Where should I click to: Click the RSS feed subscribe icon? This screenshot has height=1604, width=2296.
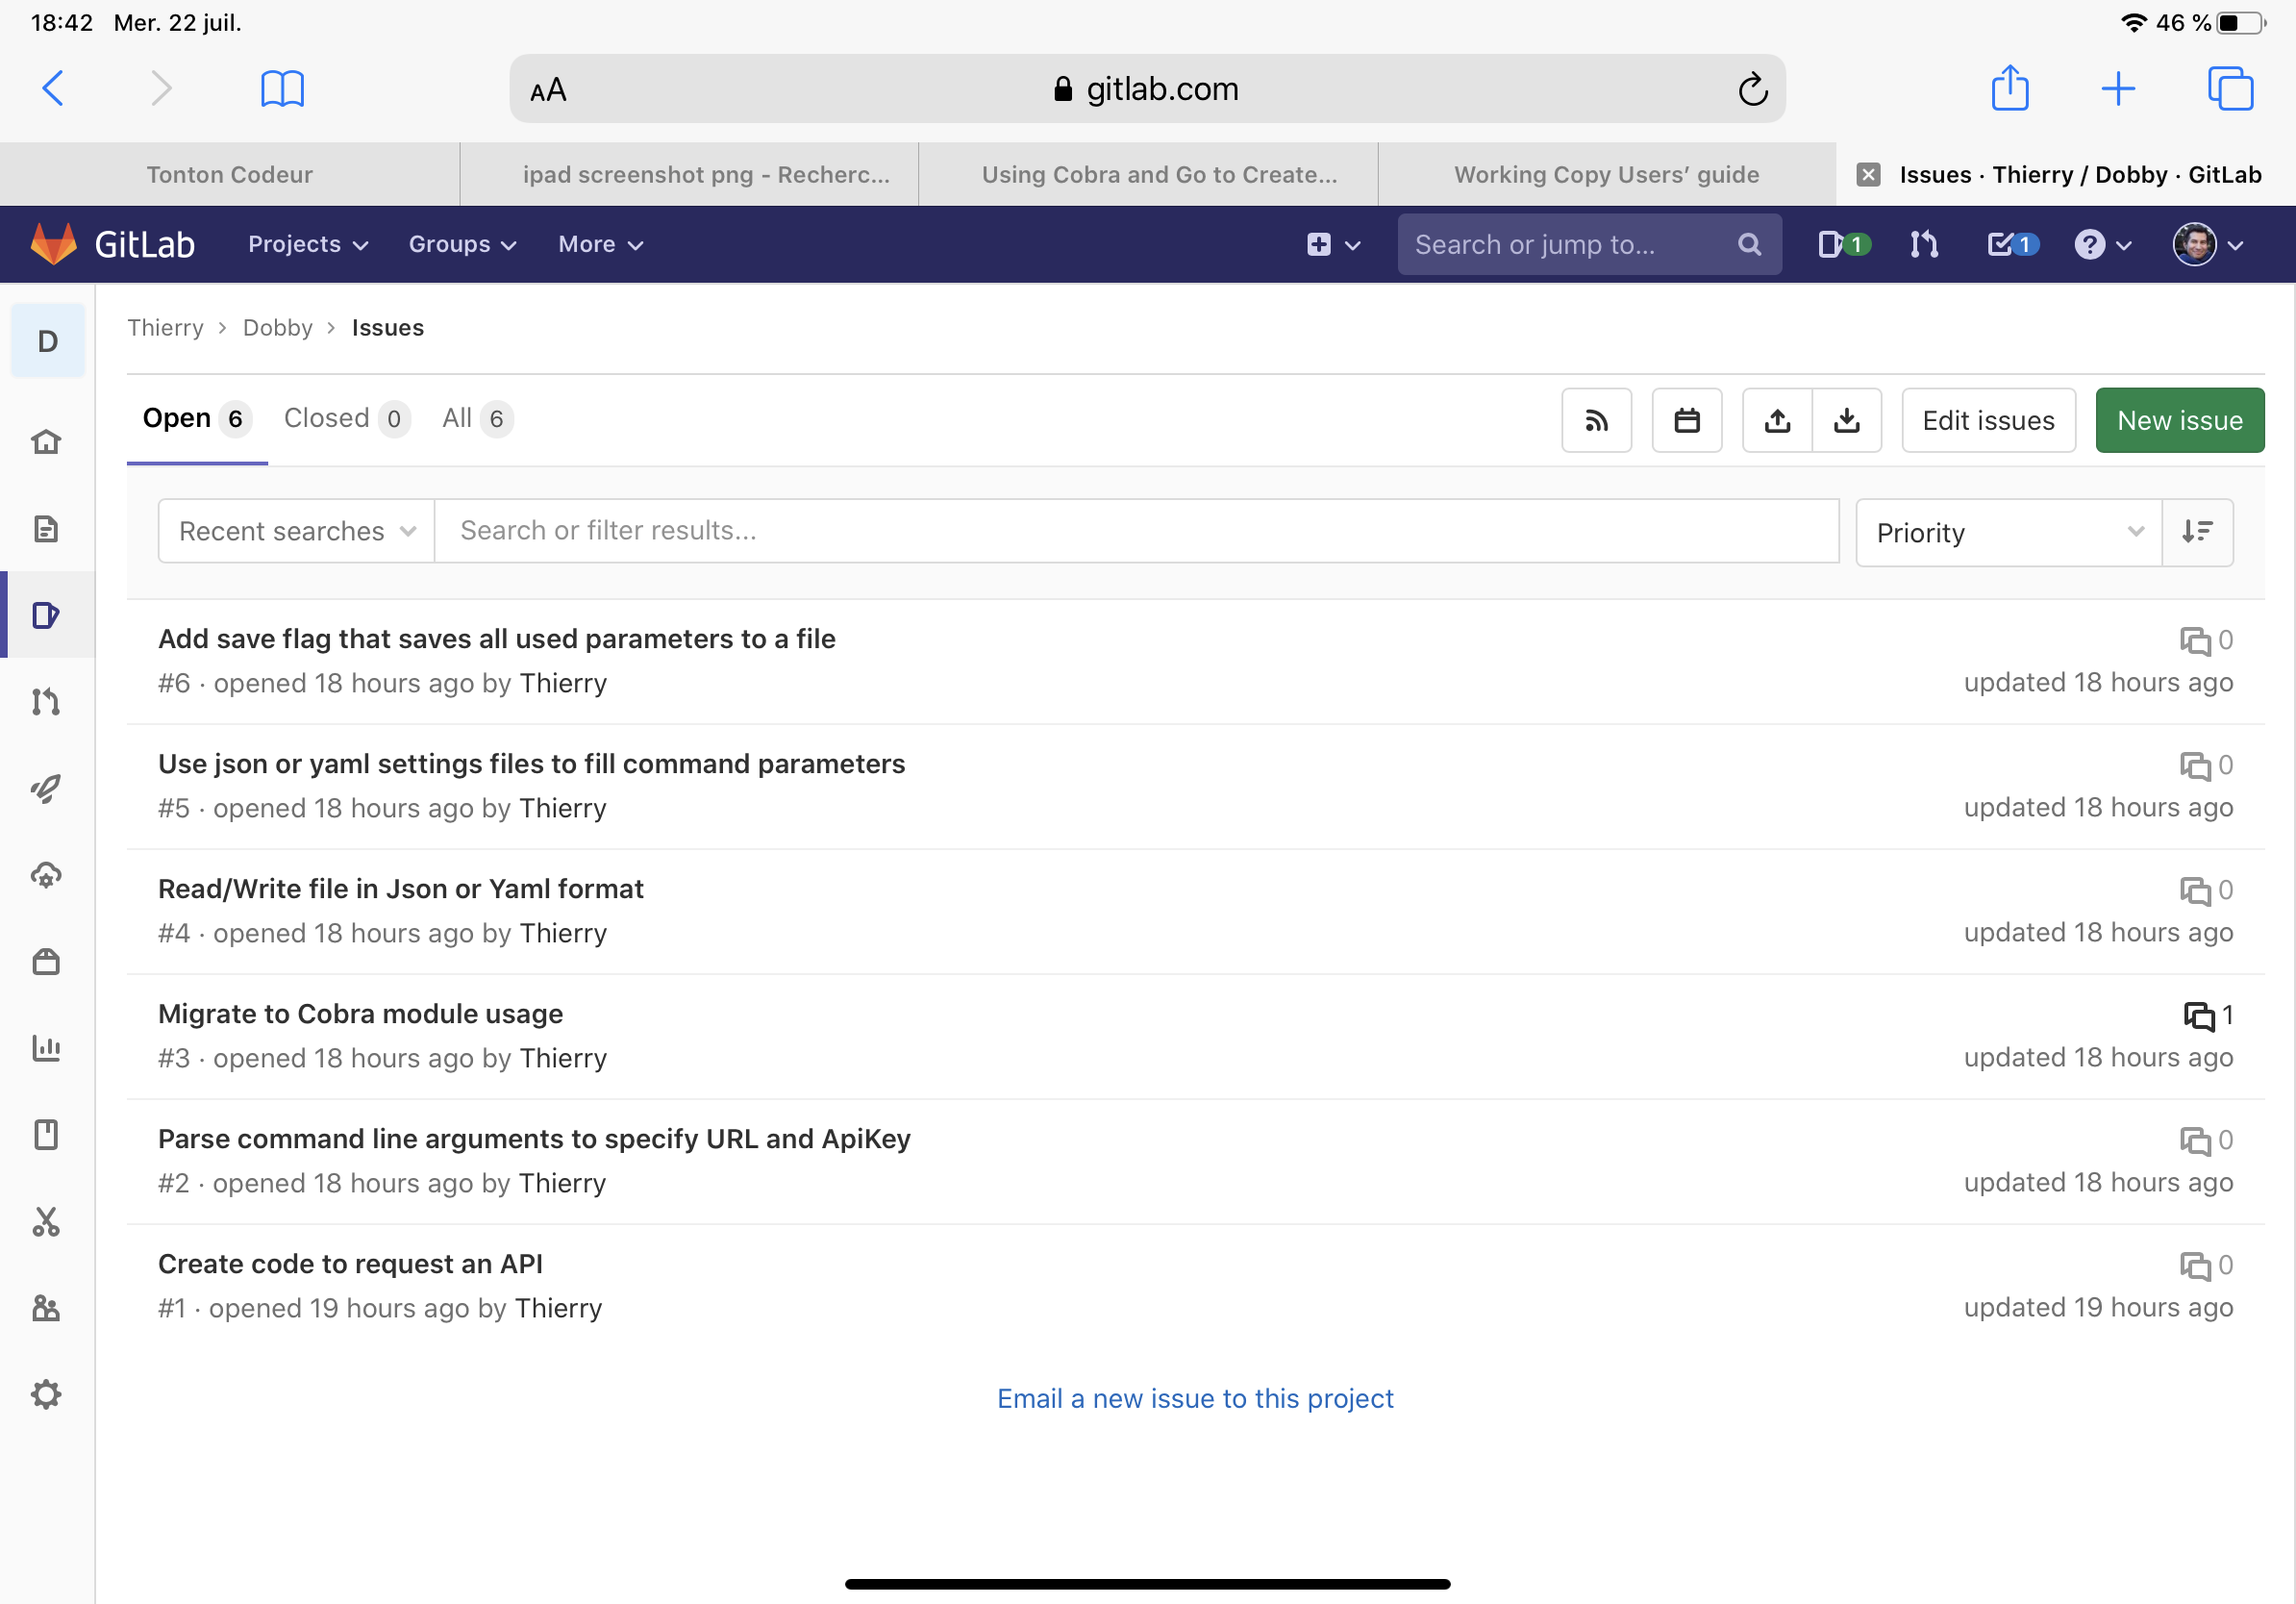tap(1596, 420)
